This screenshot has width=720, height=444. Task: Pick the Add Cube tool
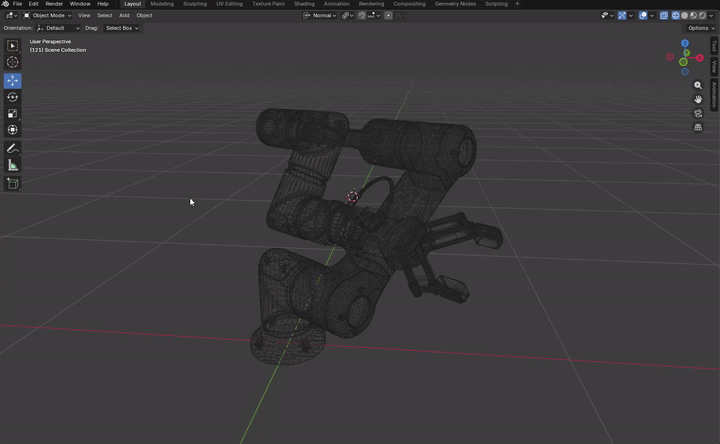coord(12,184)
